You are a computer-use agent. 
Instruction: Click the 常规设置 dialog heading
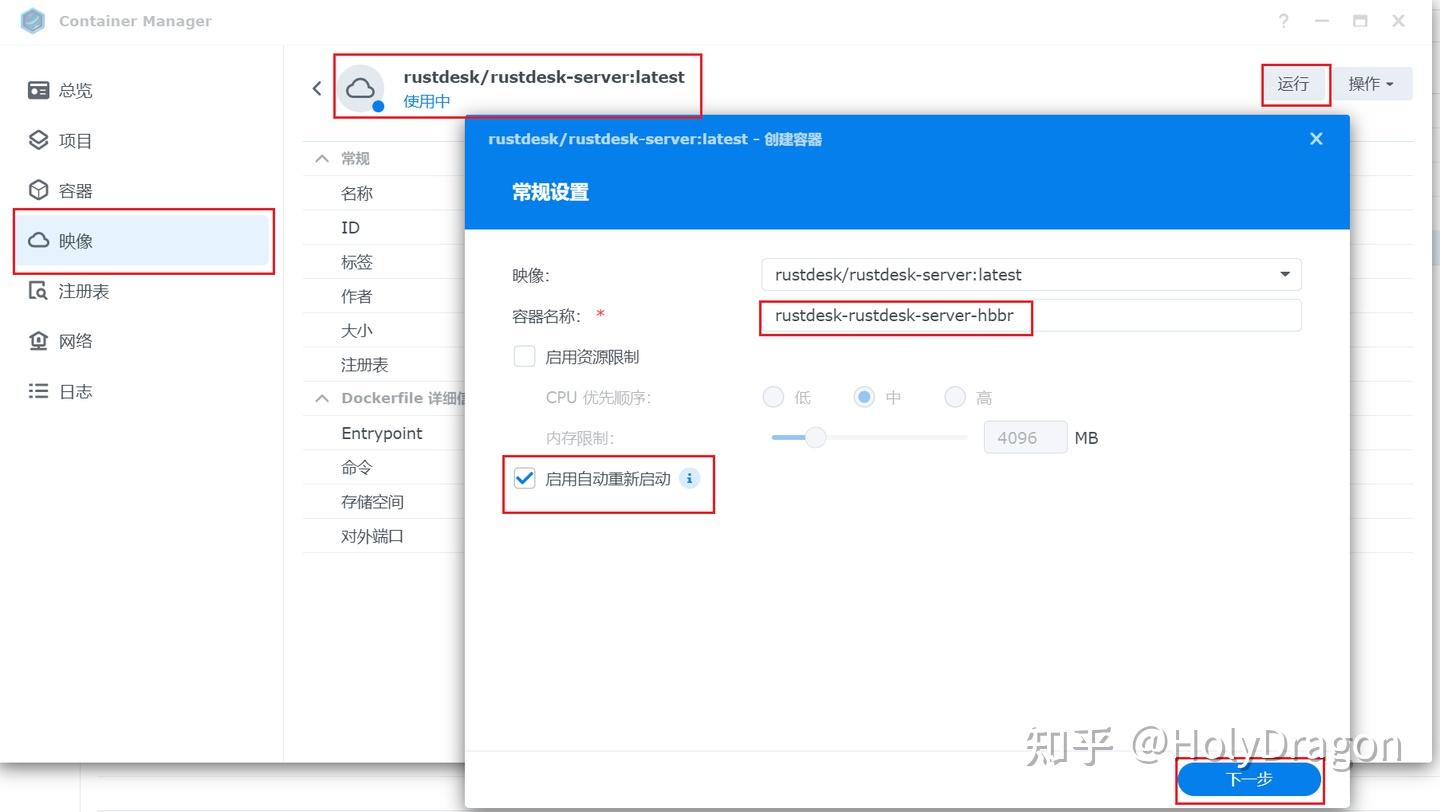[550, 192]
